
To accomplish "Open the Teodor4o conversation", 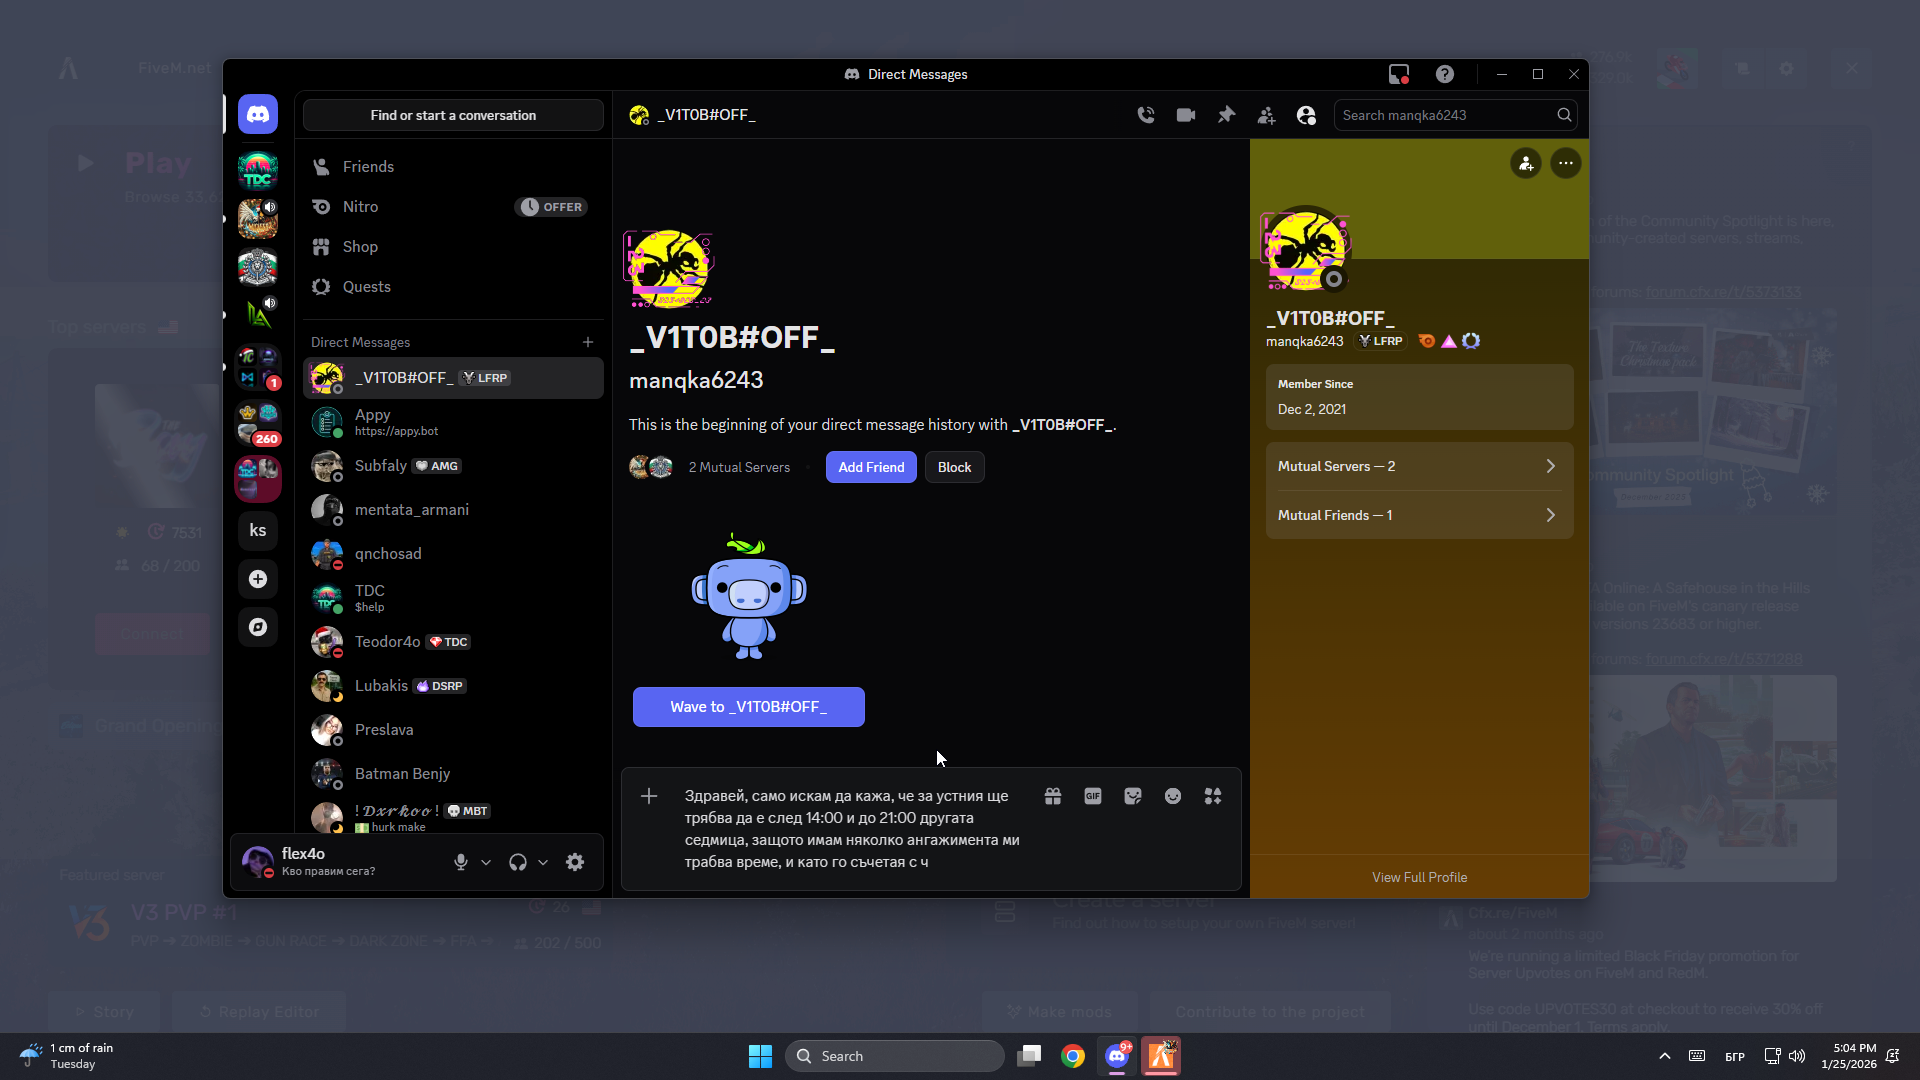I will click(x=453, y=642).
